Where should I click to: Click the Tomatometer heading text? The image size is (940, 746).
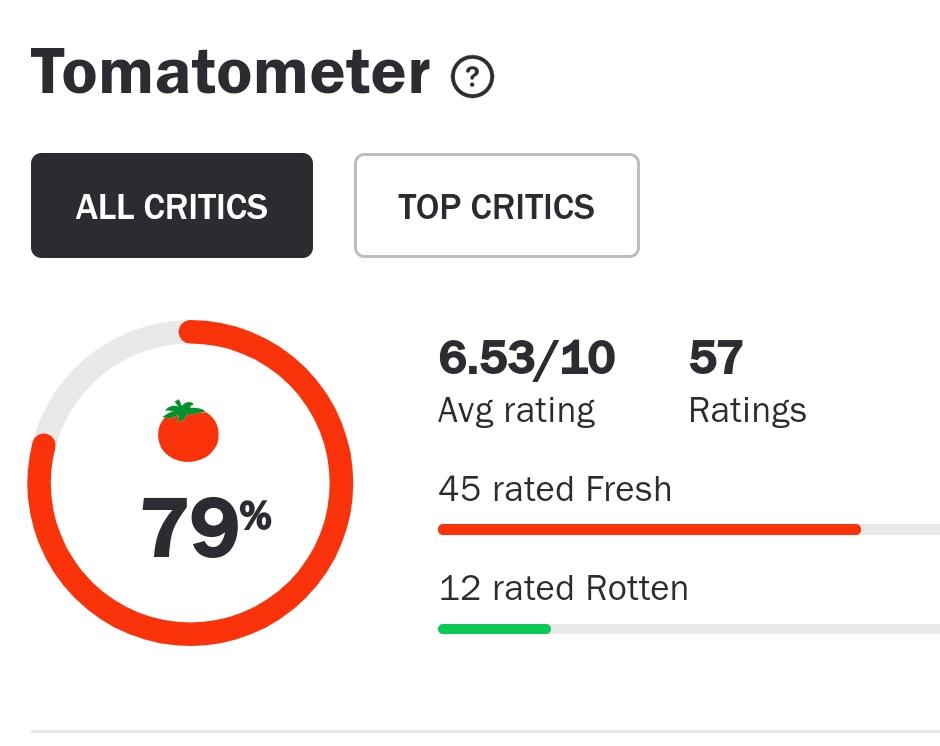[230, 73]
